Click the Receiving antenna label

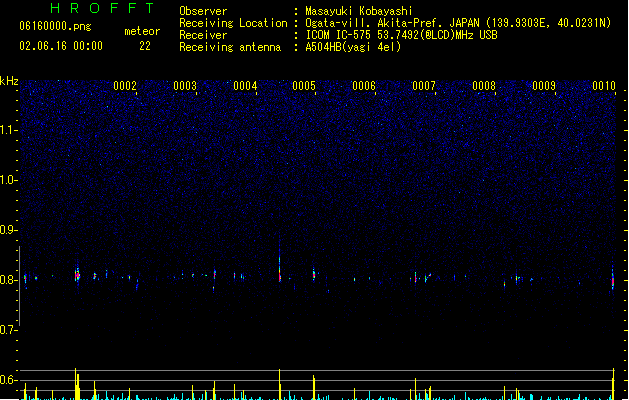point(230,47)
